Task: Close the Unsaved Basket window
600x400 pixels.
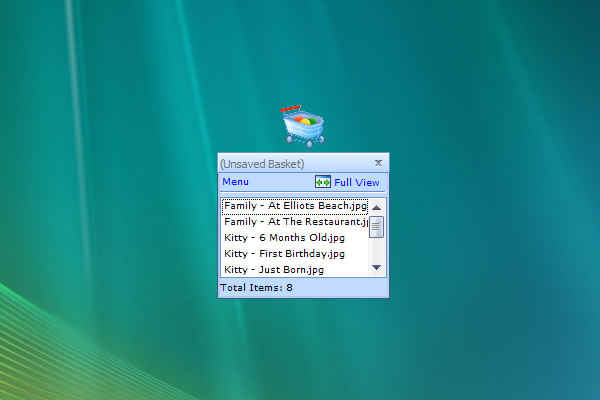Action: point(378,163)
